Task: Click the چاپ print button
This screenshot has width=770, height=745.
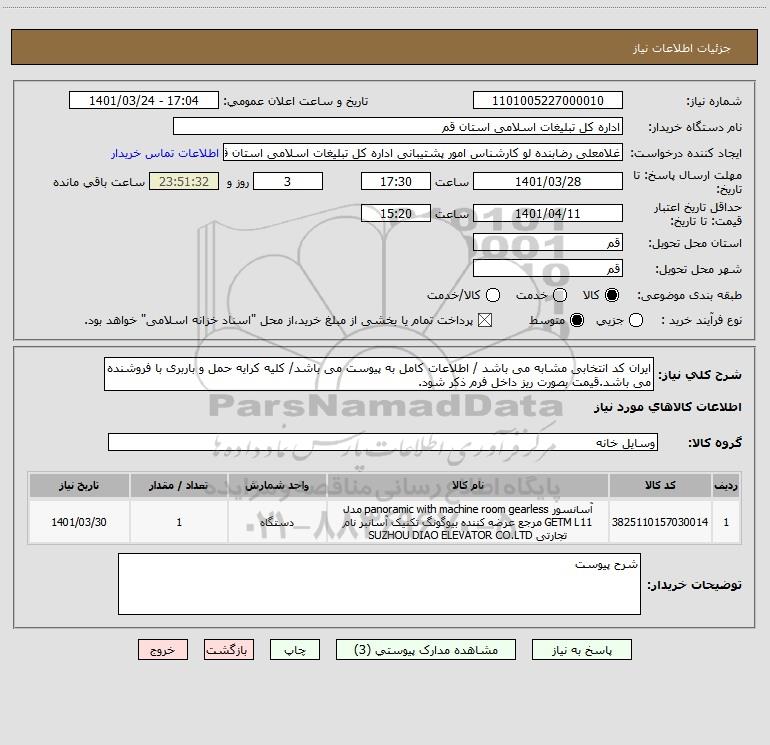Action: coord(295,650)
